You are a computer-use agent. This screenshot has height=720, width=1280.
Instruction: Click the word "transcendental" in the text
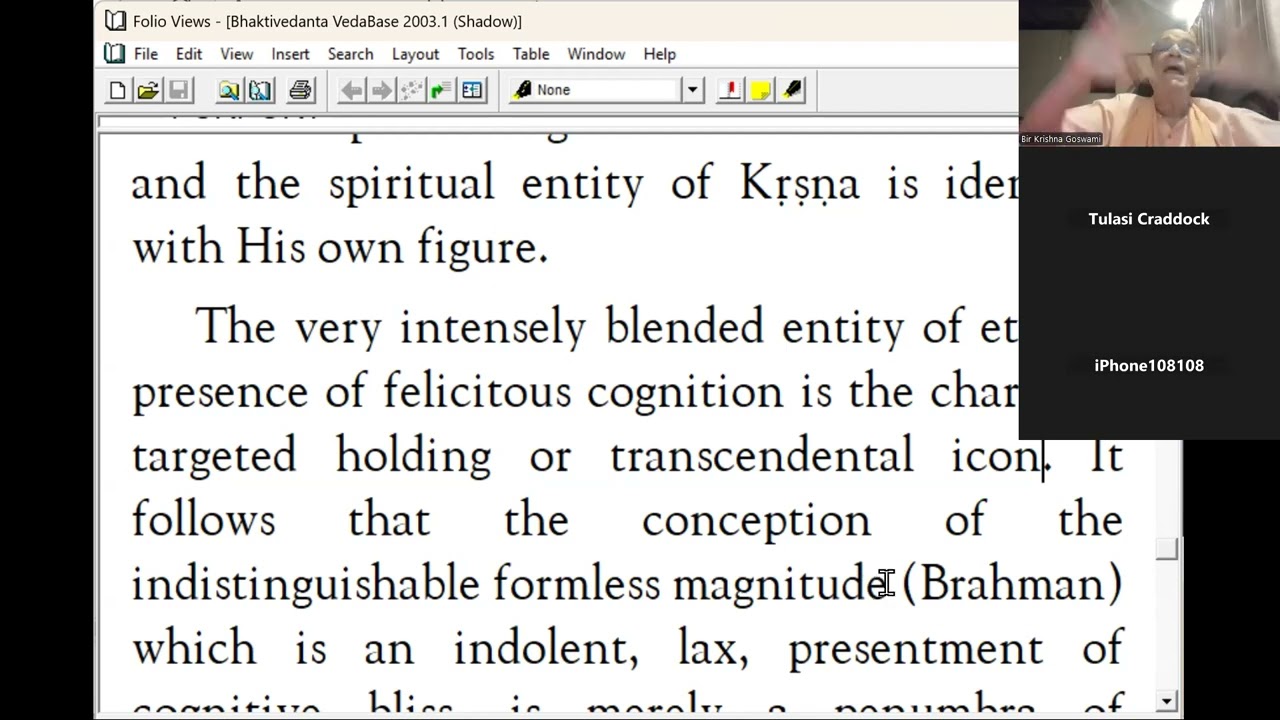point(762,456)
